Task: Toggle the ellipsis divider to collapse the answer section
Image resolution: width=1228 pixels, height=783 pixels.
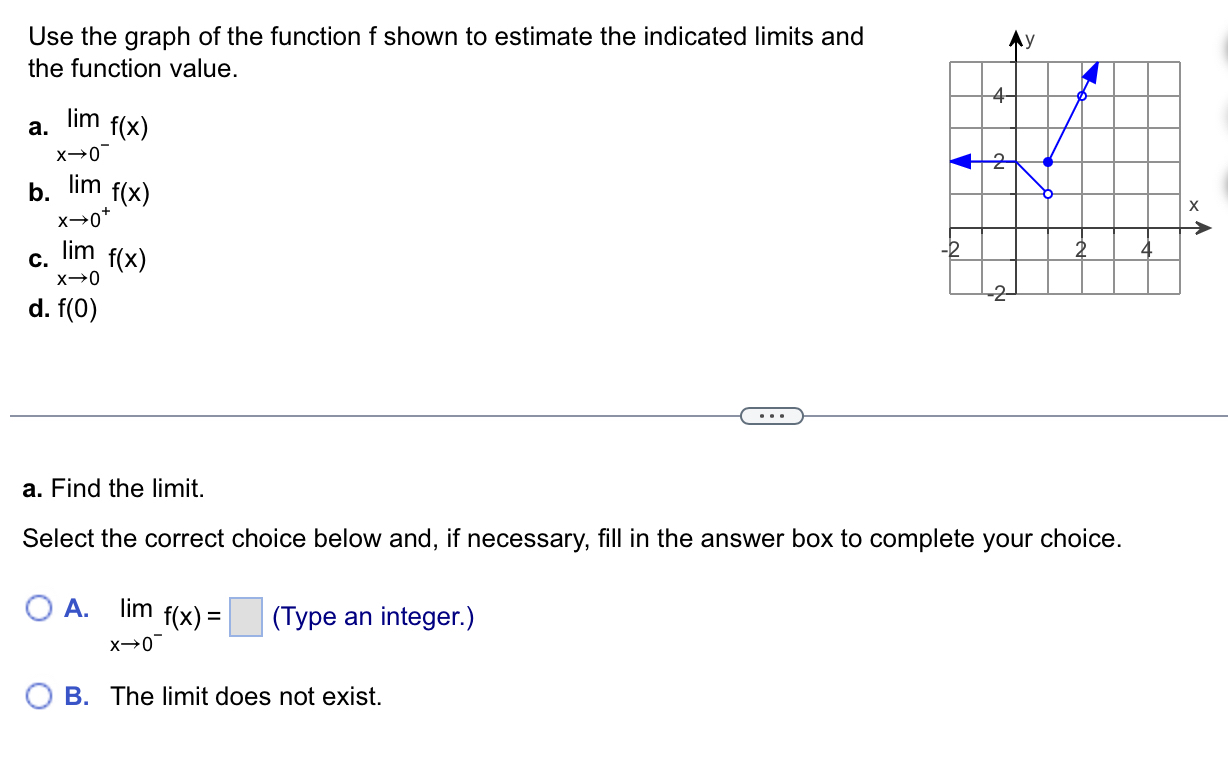Action: point(770,415)
